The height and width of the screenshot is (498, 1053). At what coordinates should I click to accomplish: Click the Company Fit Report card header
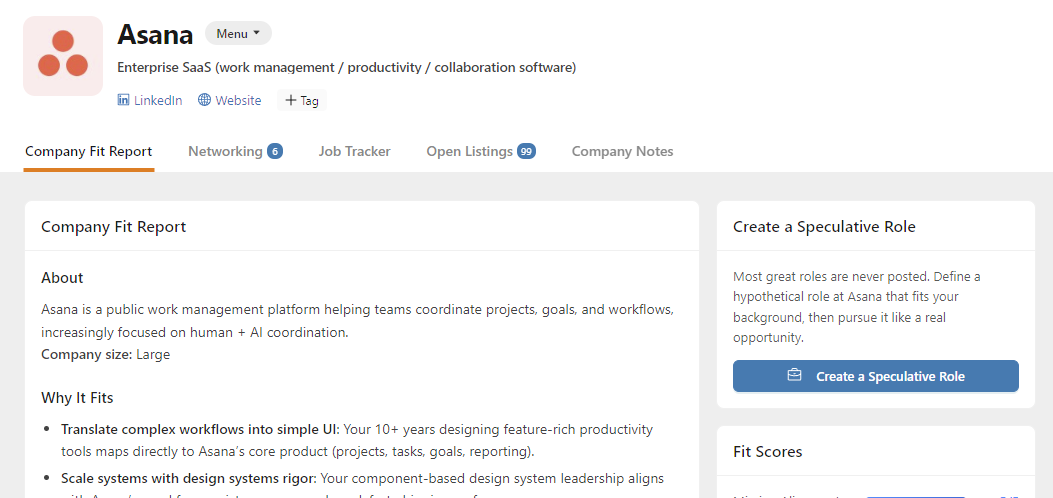[x=362, y=227]
